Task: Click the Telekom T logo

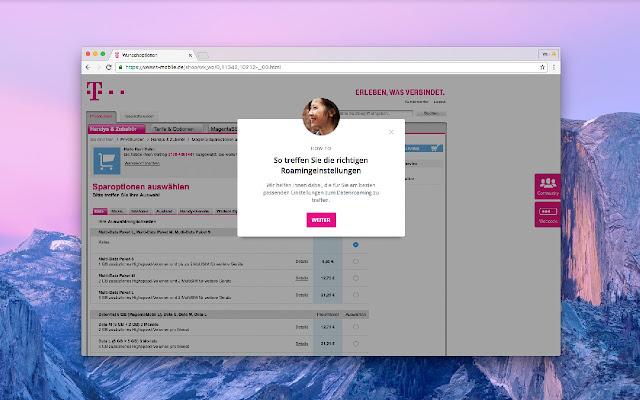Action: [x=94, y=91]
